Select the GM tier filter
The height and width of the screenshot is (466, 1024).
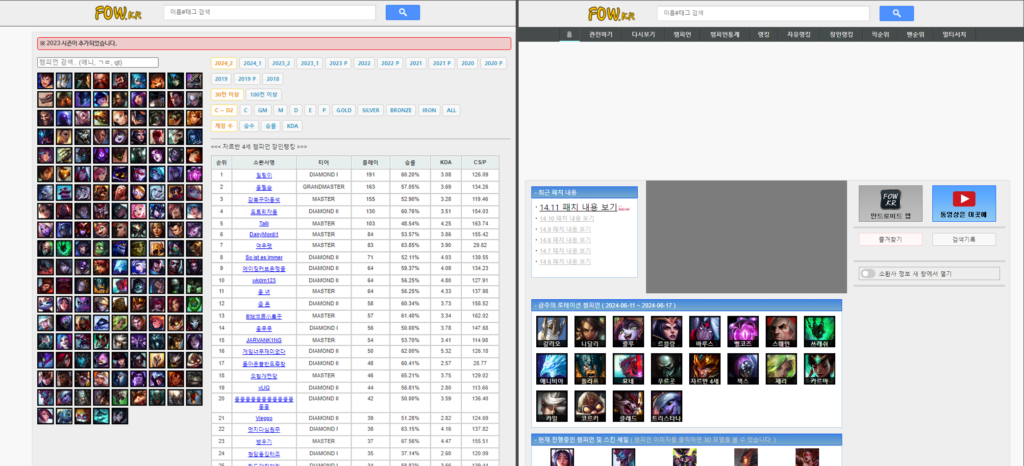click(x=262, y=110)
